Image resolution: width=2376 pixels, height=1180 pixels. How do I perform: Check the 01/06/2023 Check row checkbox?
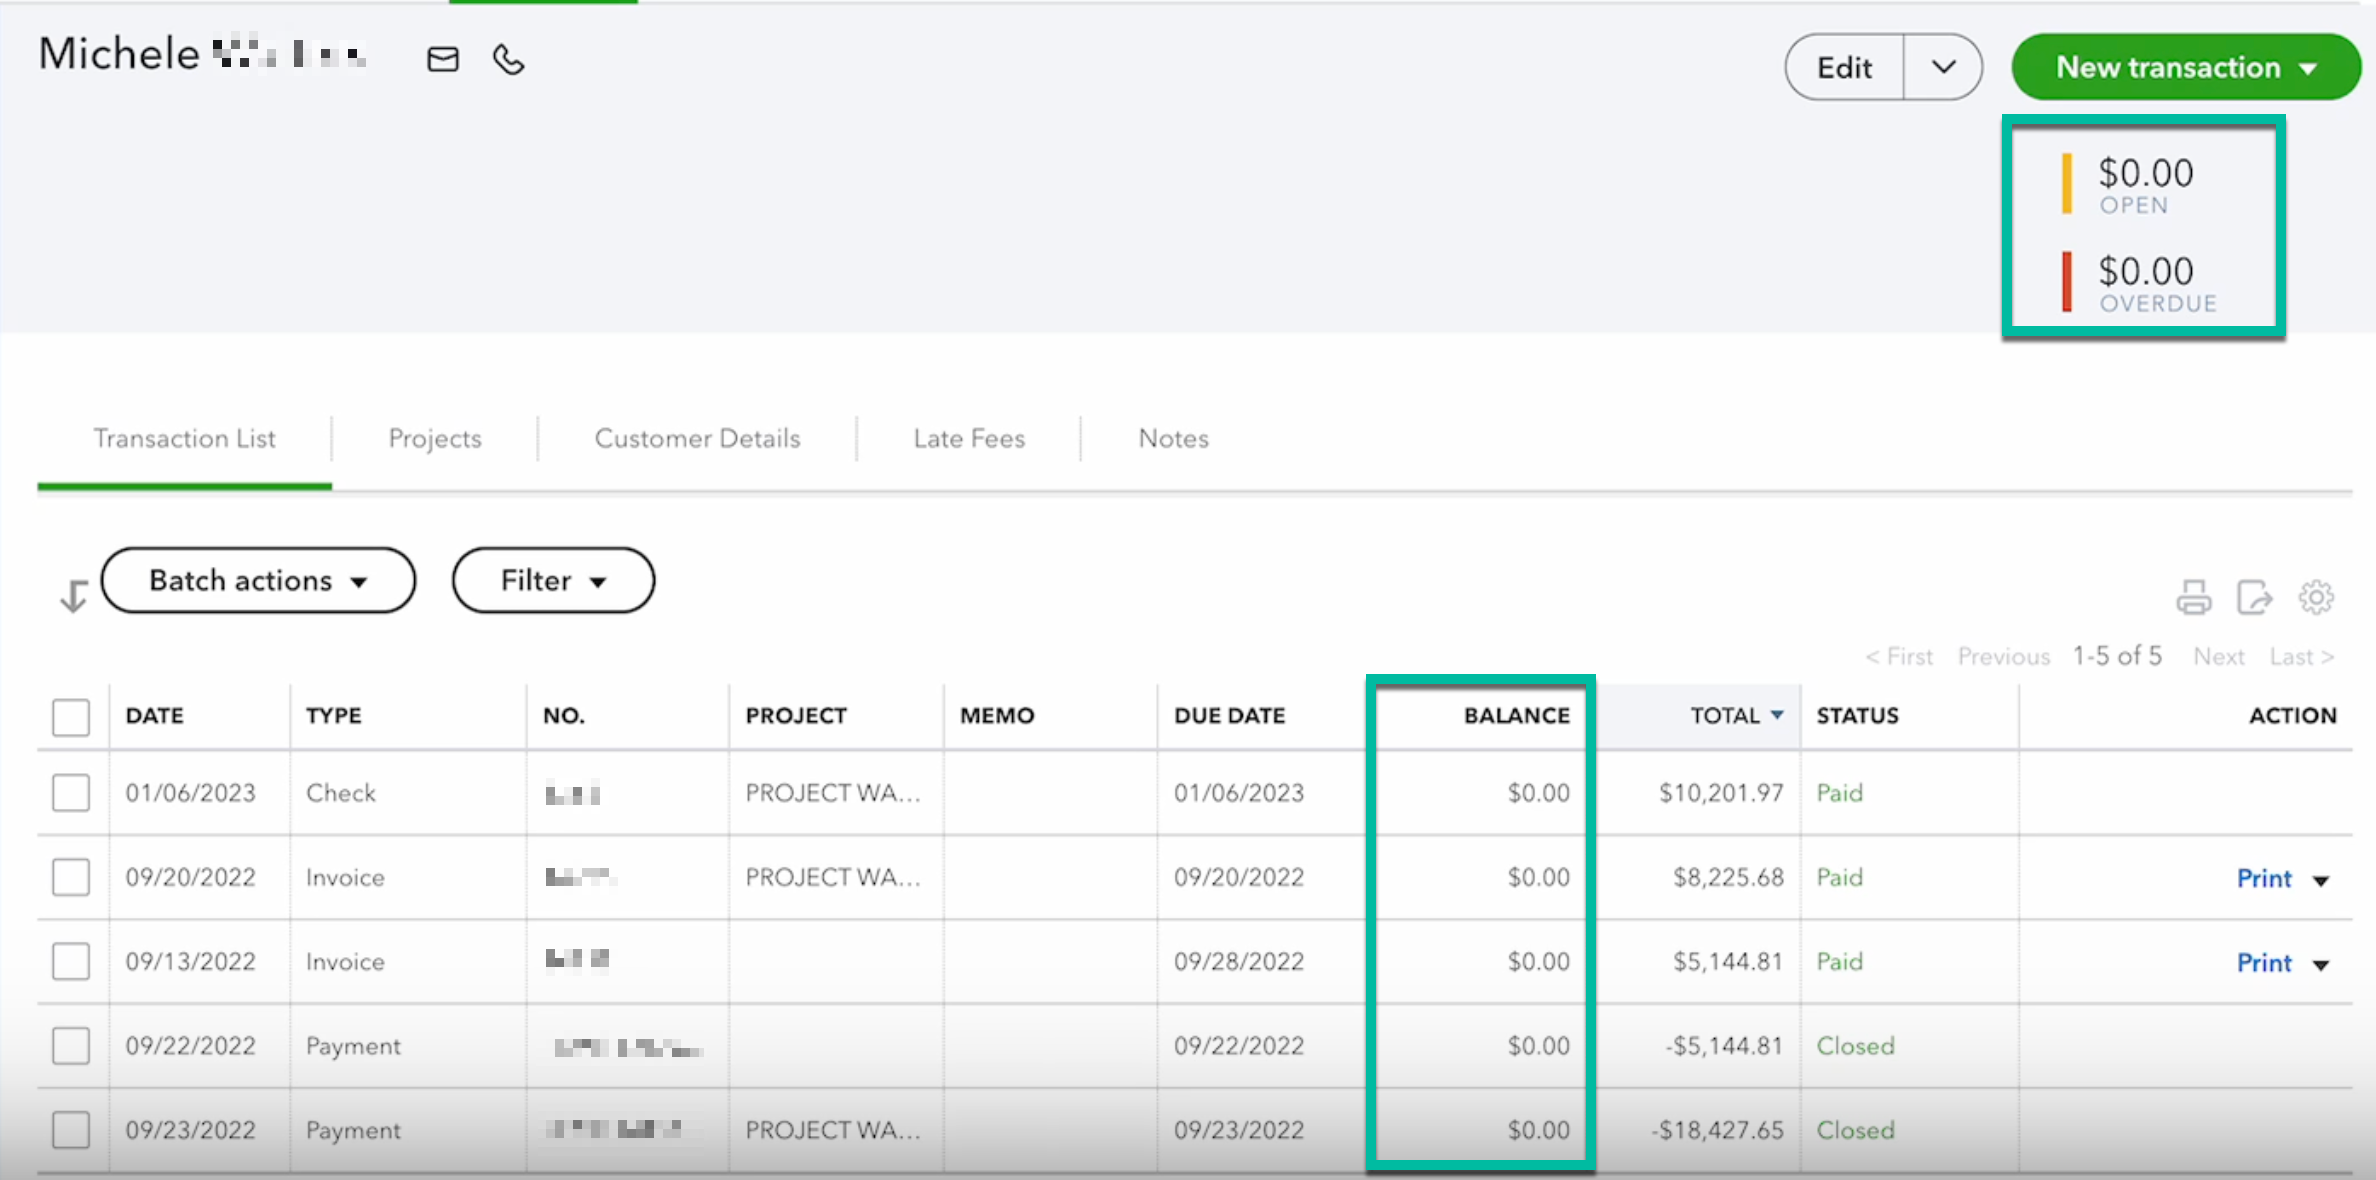coord(71,793)
